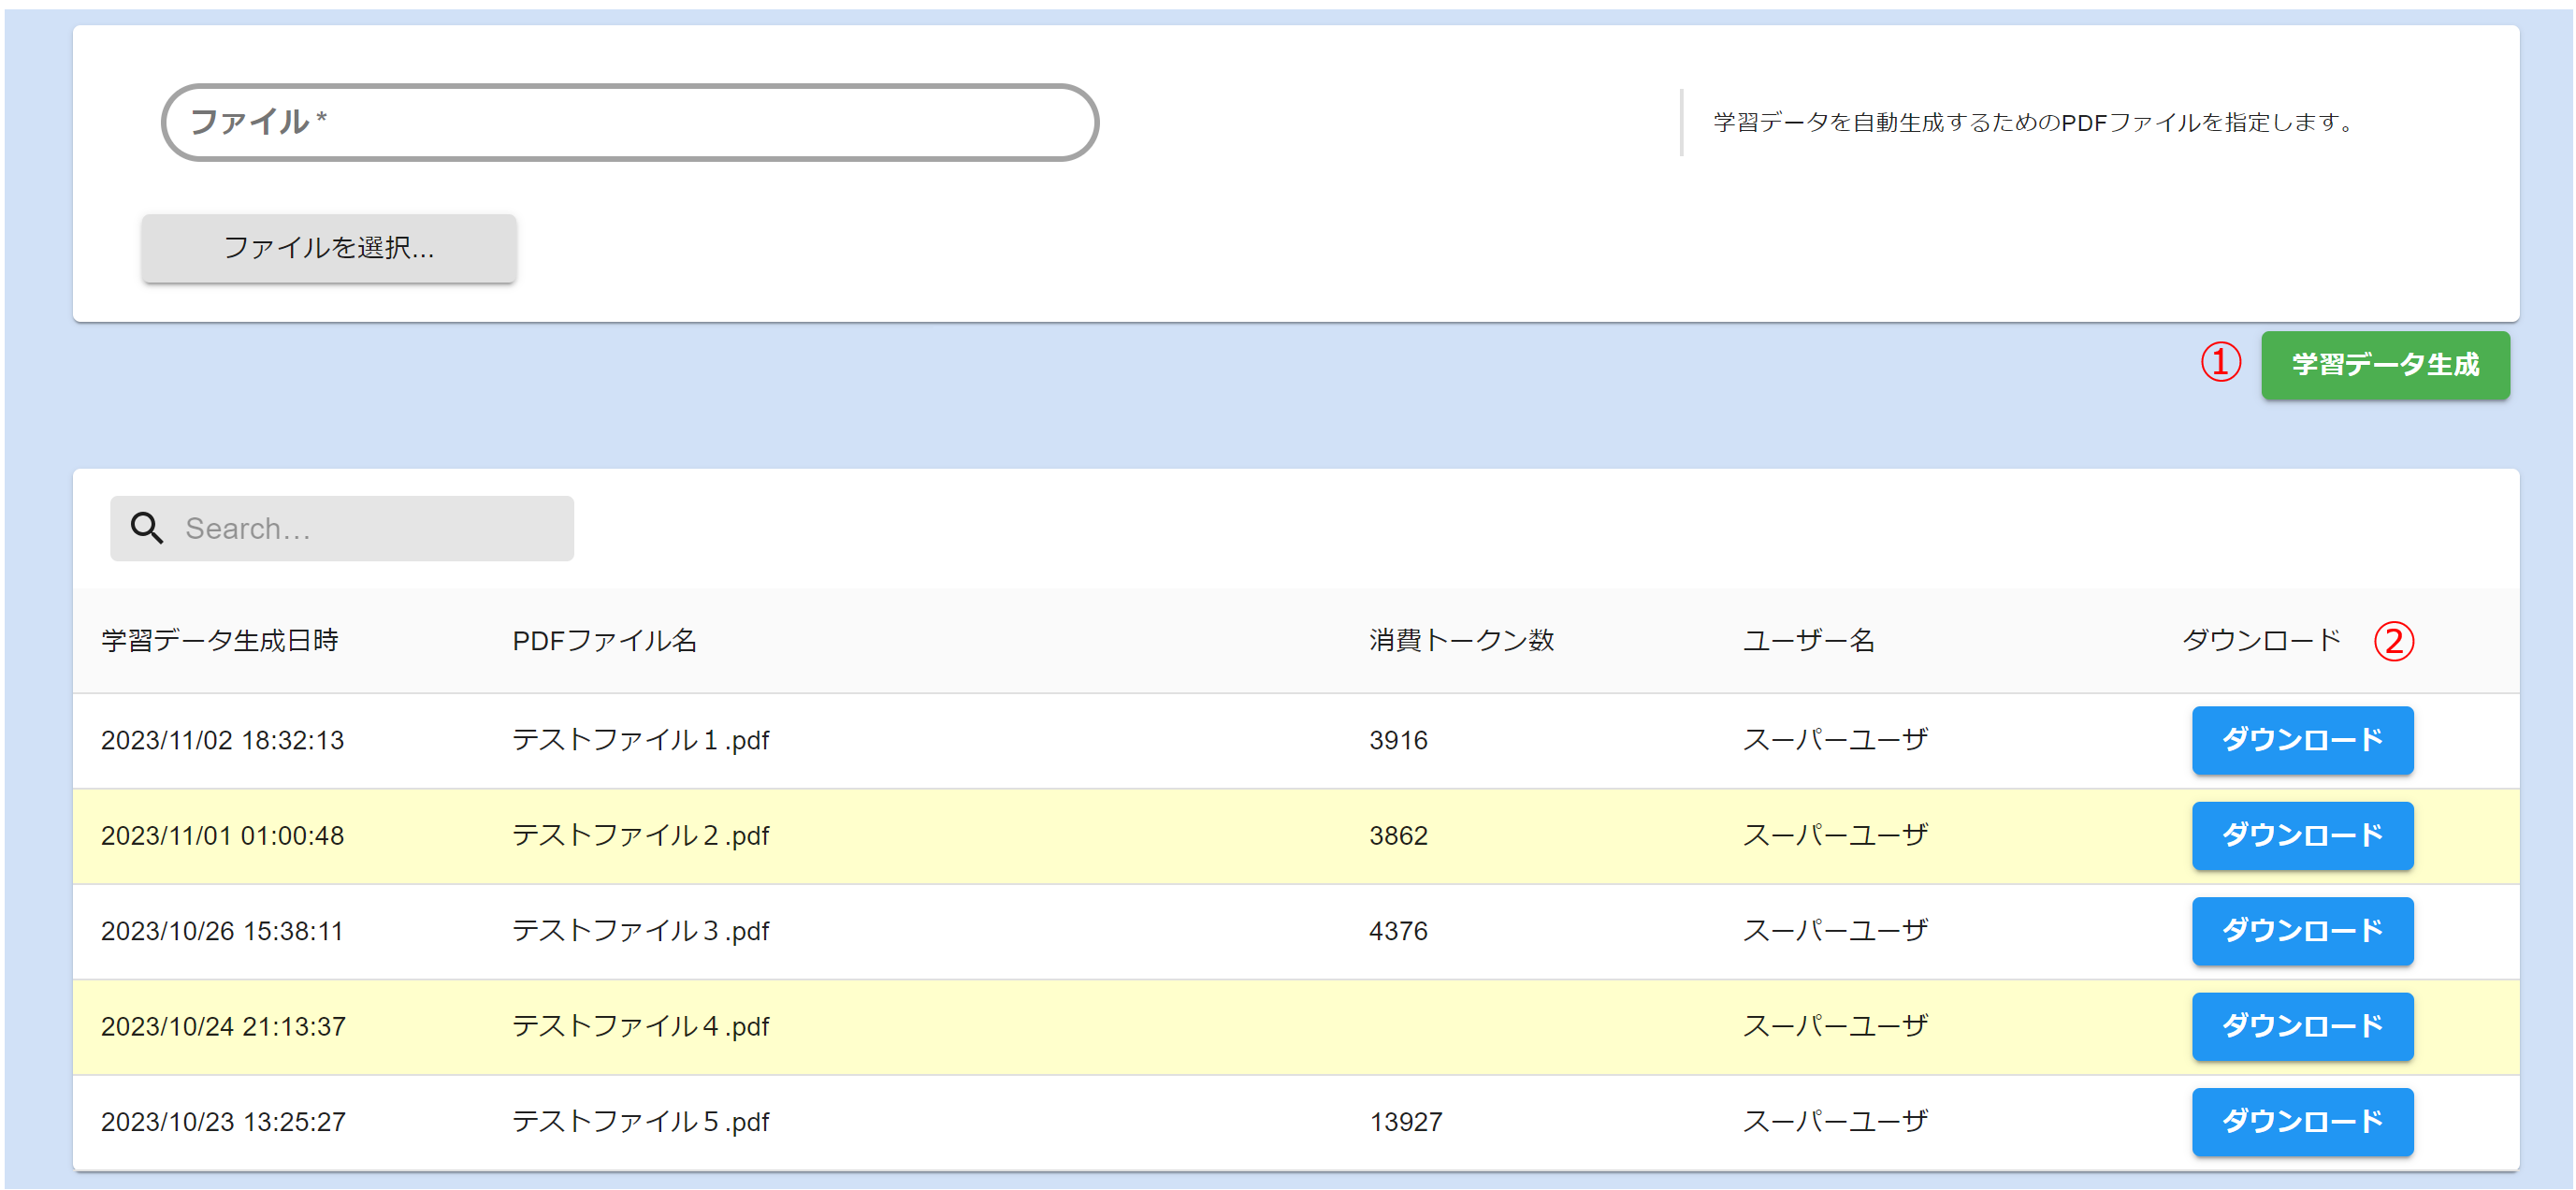Click the ファイル text input field
Screen dimensions: 2576x1190
click(630, 122)
